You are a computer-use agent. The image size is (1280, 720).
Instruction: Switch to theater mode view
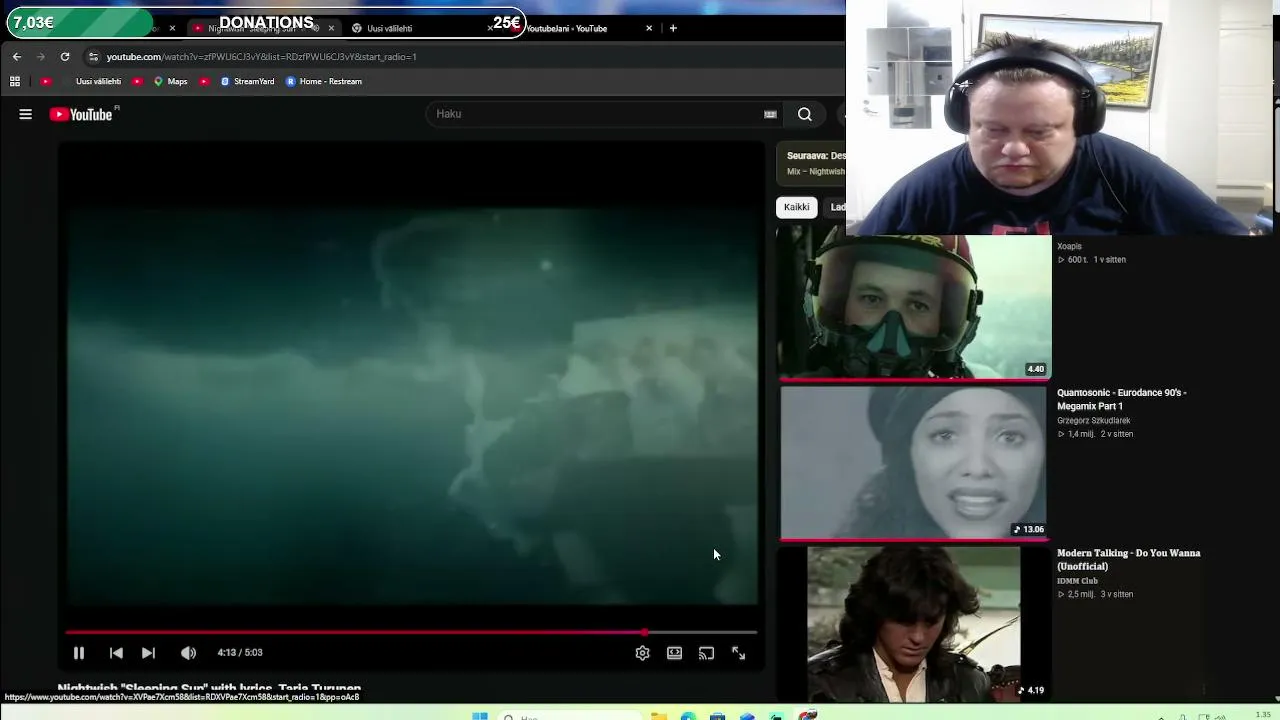click(x=674, y=653)
